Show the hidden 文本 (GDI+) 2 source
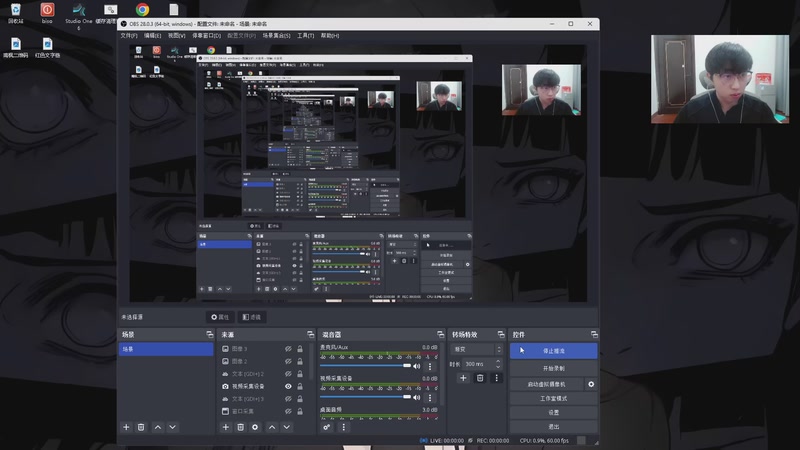This screenshot has height=450, width=800. [288, 374]
